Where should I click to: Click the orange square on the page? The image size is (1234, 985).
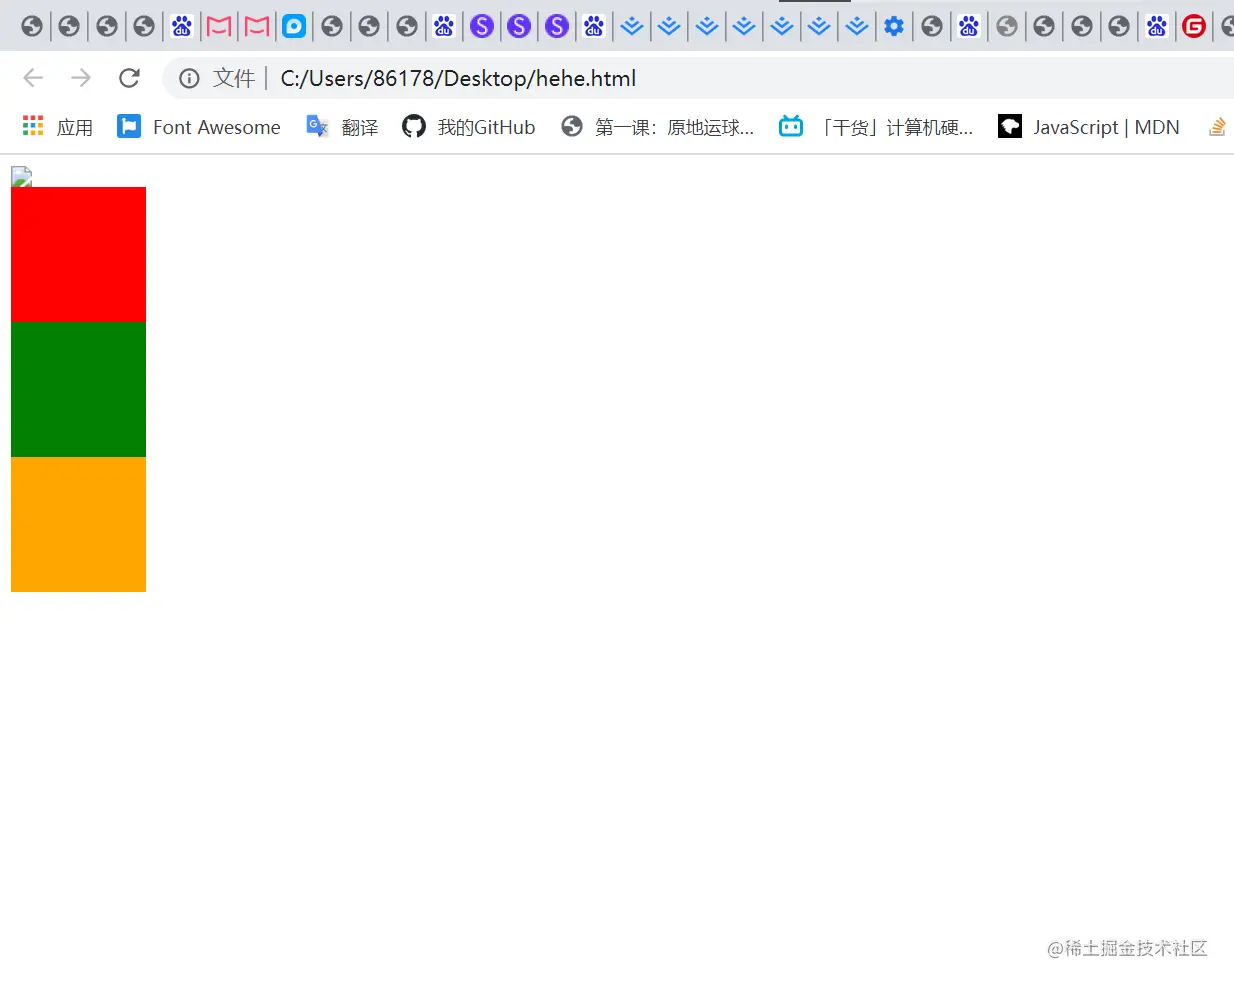tap(78, 524)
